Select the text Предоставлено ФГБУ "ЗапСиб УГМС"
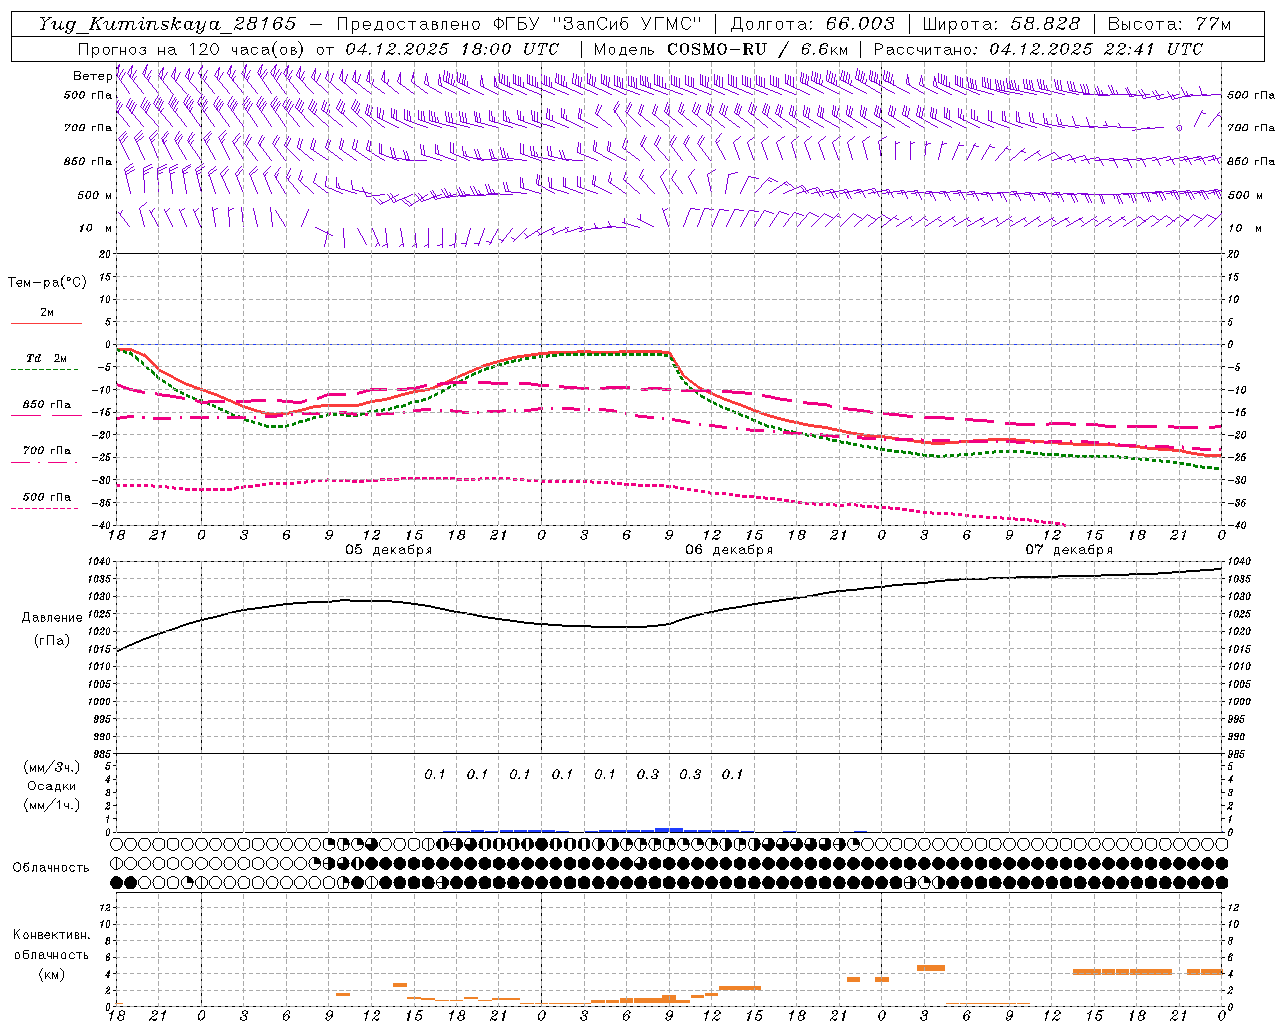 pyautogui.click(x=520, y=24)
